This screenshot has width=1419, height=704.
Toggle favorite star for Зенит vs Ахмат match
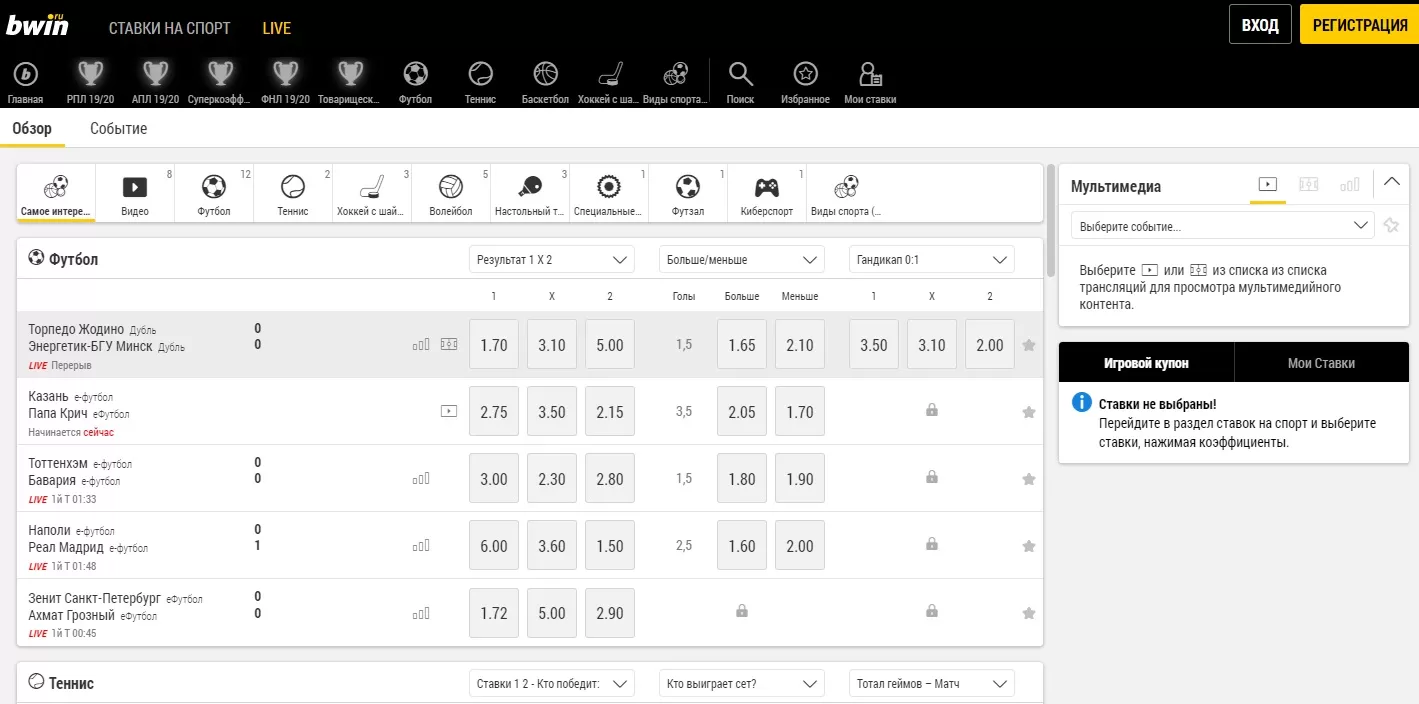(1028, 613)
